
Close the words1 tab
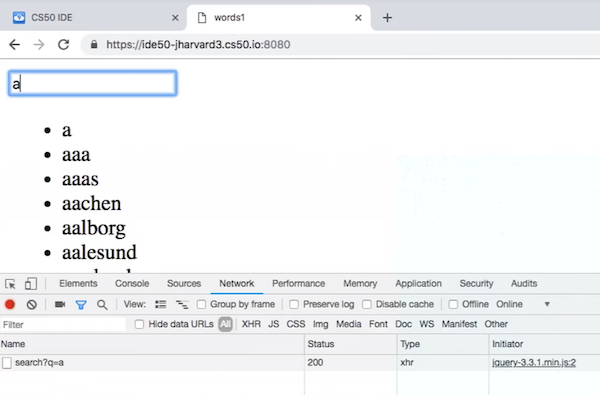click(358, 18)
